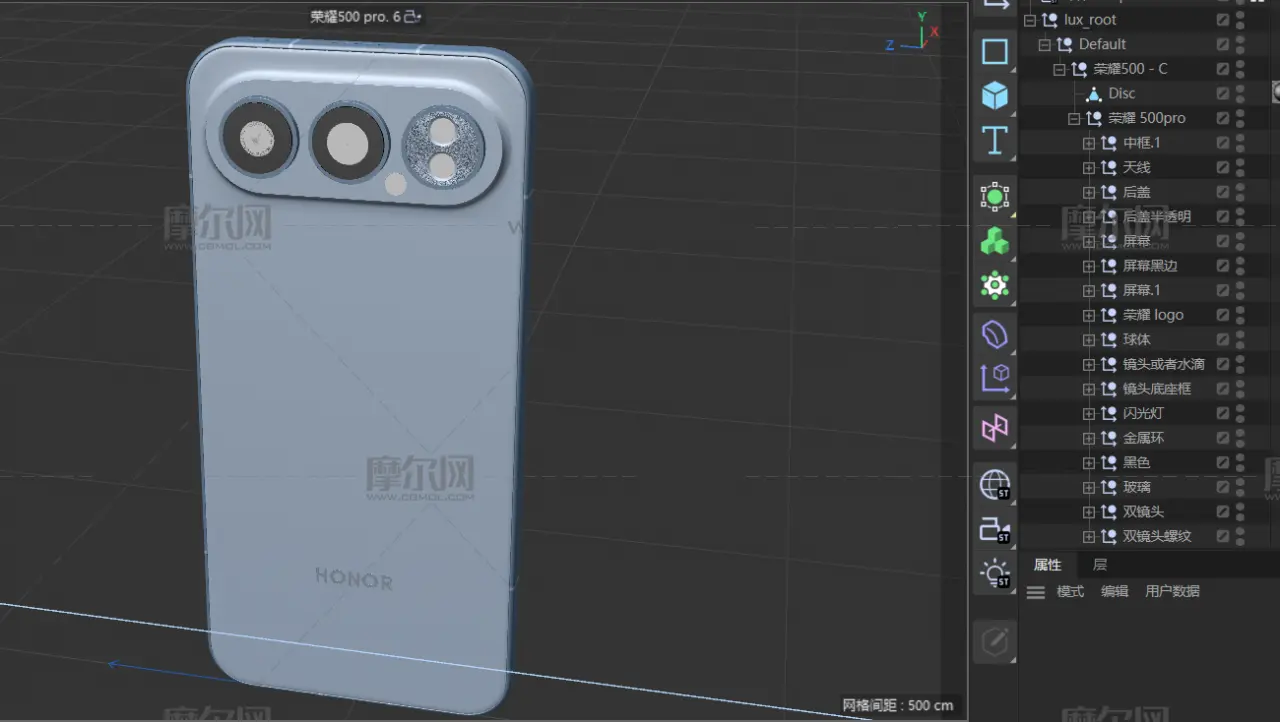The image size is (1280, 722).
Task: Open the 用户数据 menu
Action: [1172, 591]
